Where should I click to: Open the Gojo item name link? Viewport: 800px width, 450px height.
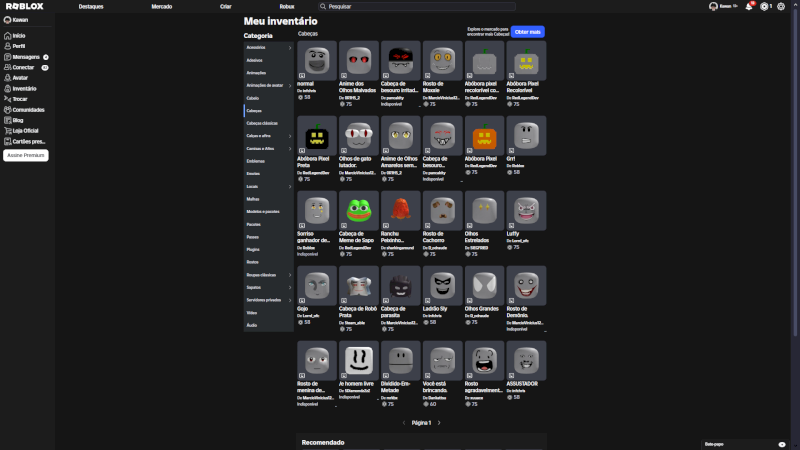click(x=303, y=309)
